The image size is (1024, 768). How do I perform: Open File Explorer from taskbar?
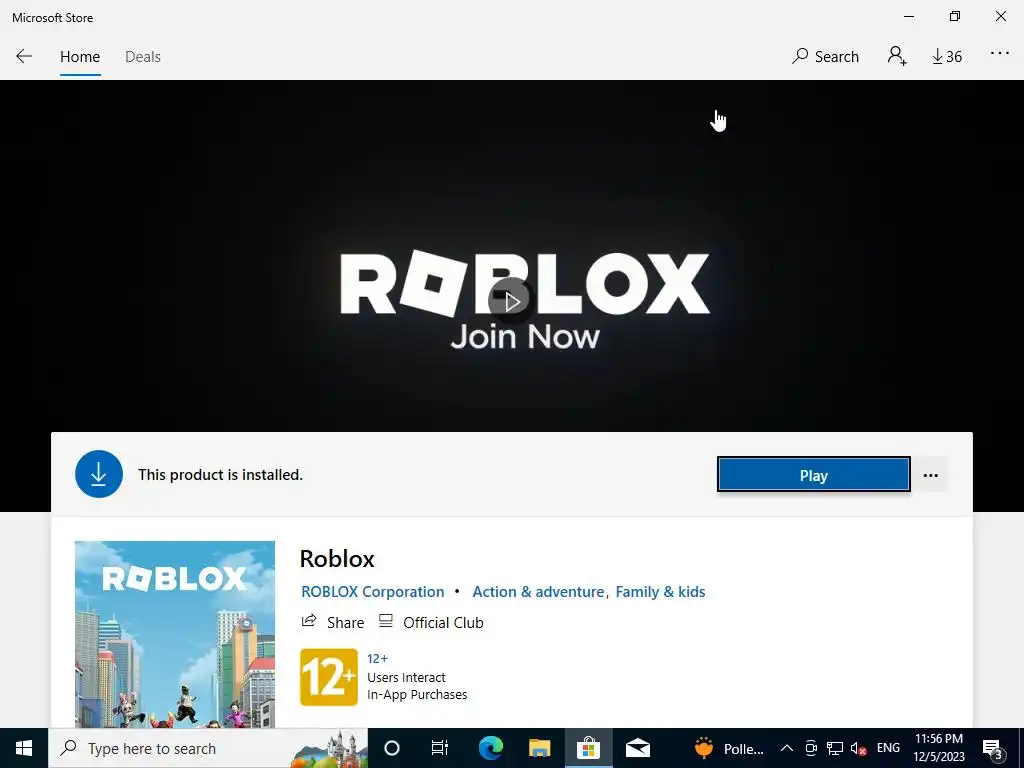click(539, 748)
